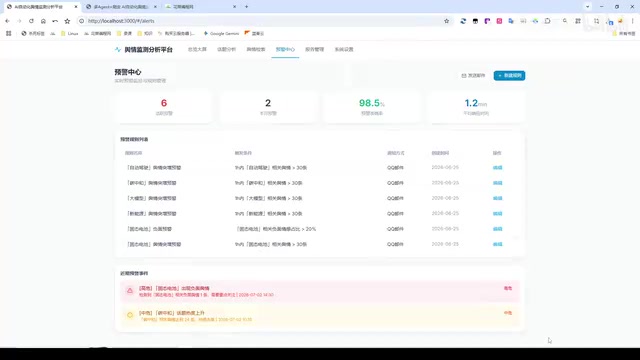The height and width of the screenshot is (360, 640).
Task: Open the blue sync arrows extension icon
Action: click(463, 21)
